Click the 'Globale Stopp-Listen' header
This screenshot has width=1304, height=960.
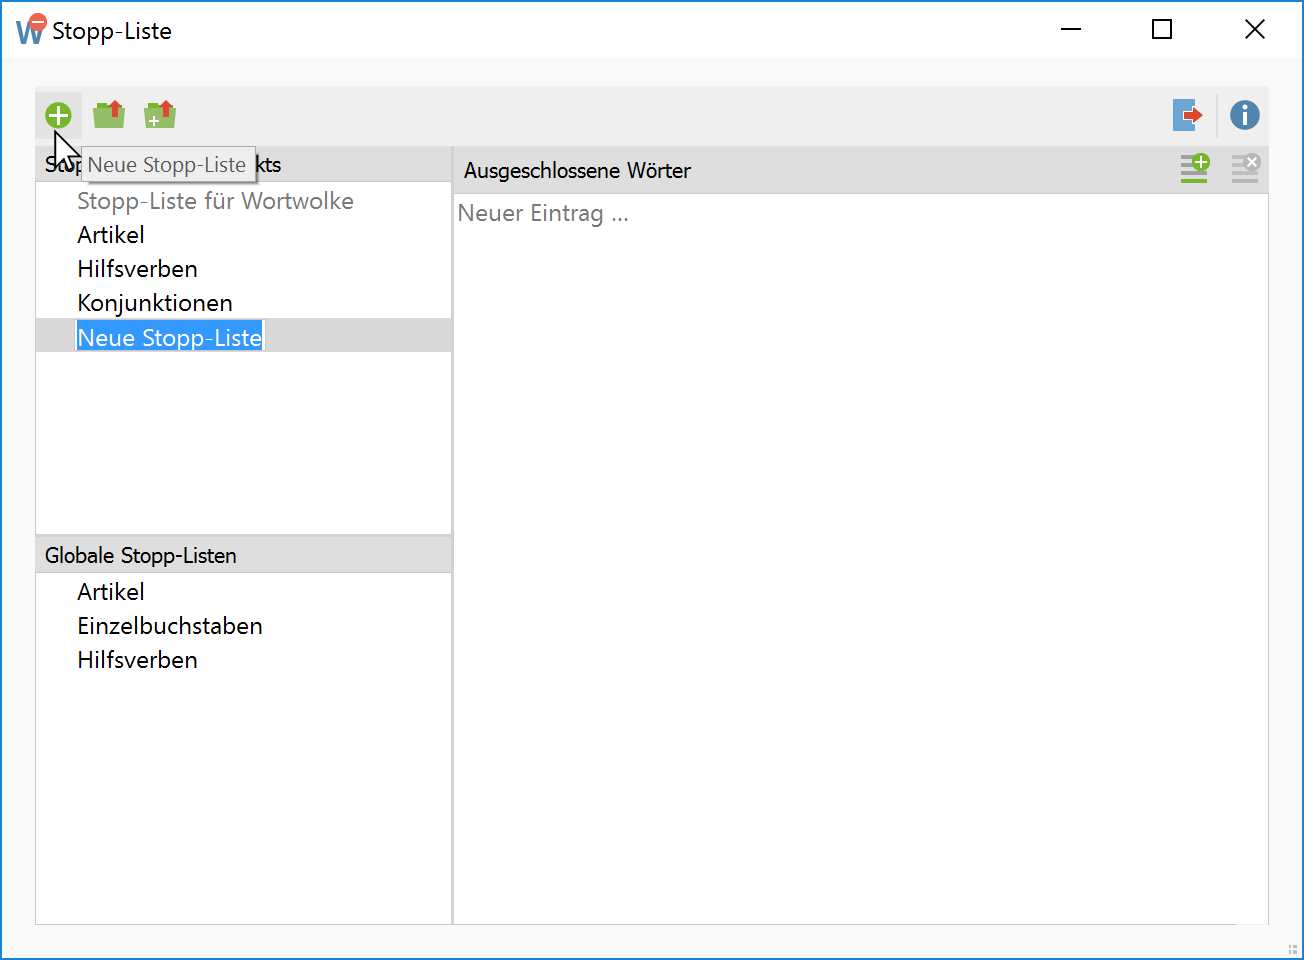tap(244, 555)
